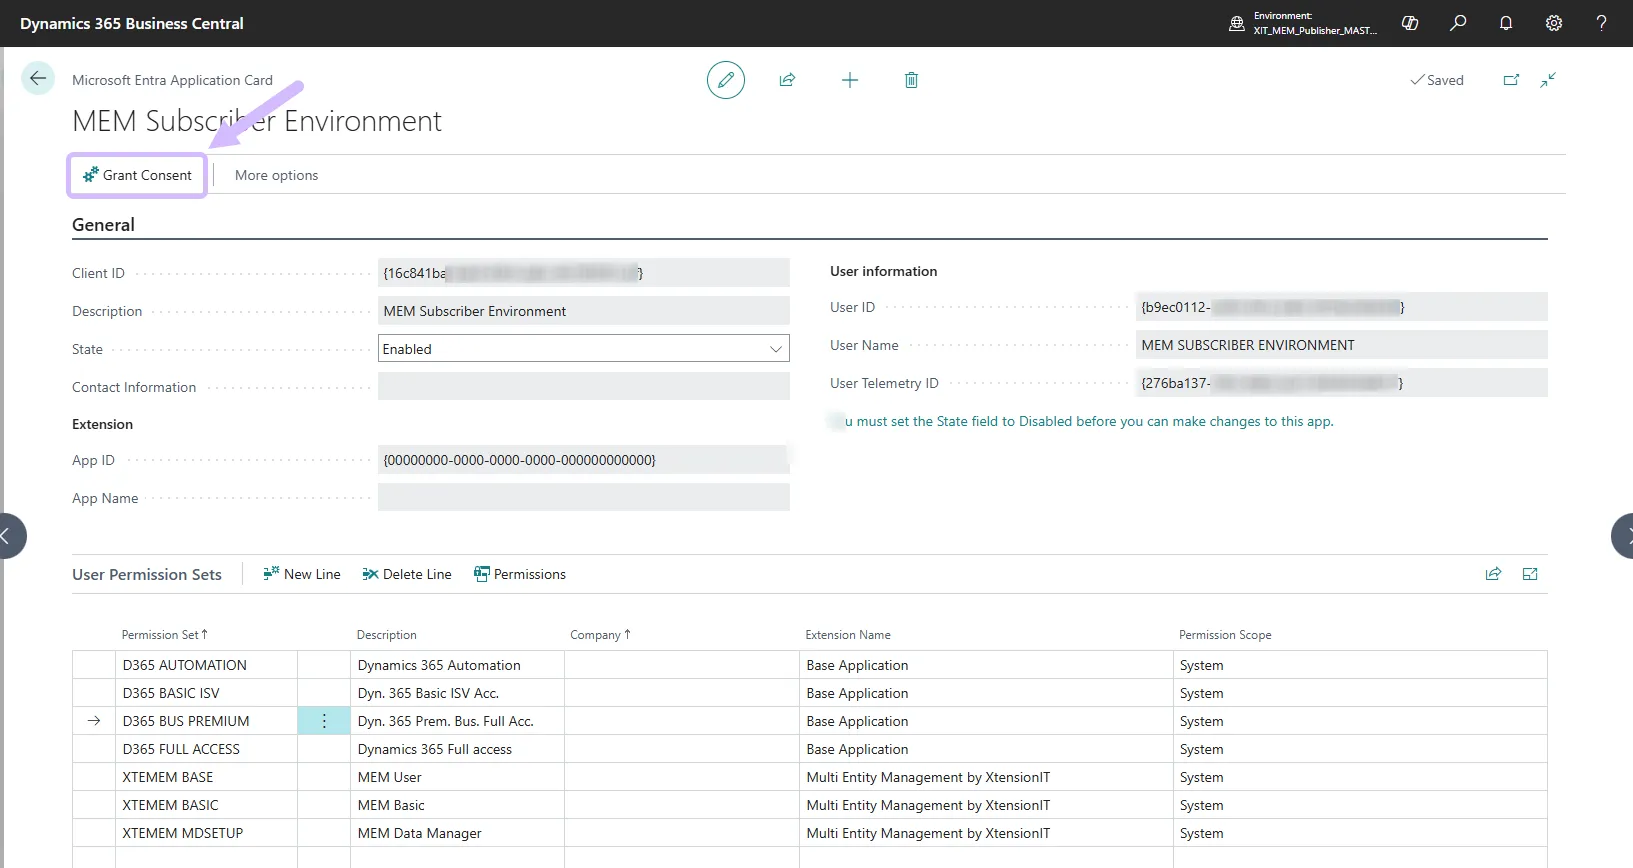Click the share icon in page header
Image resolution: width=1633 pixels, height=868 pixels.
(787, 80)
